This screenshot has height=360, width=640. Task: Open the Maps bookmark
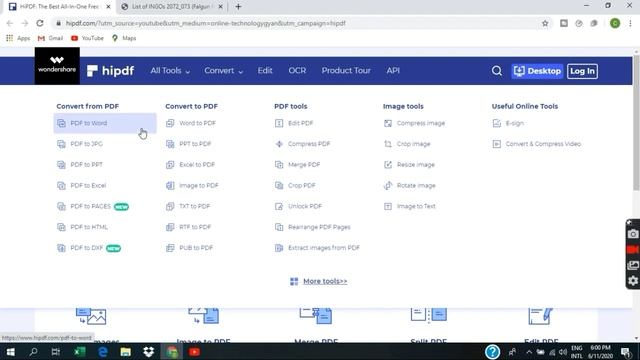(x=124, y=38)
